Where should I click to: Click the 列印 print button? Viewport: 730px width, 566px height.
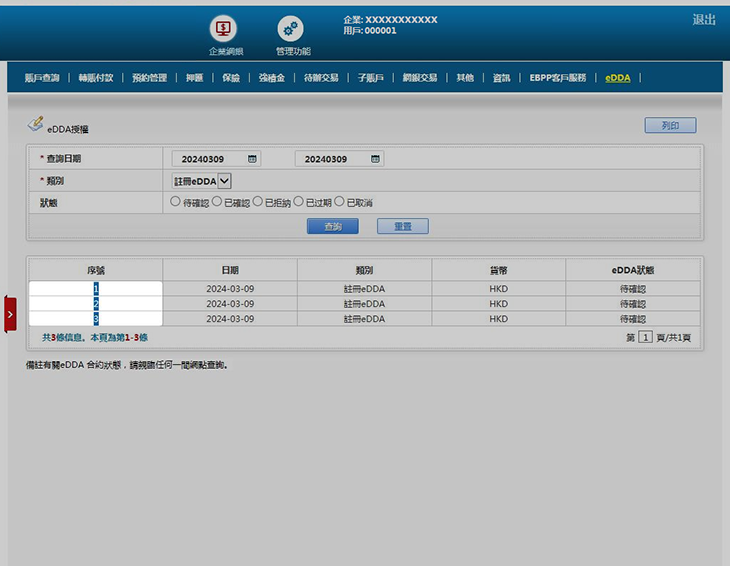tap(669, 126)
